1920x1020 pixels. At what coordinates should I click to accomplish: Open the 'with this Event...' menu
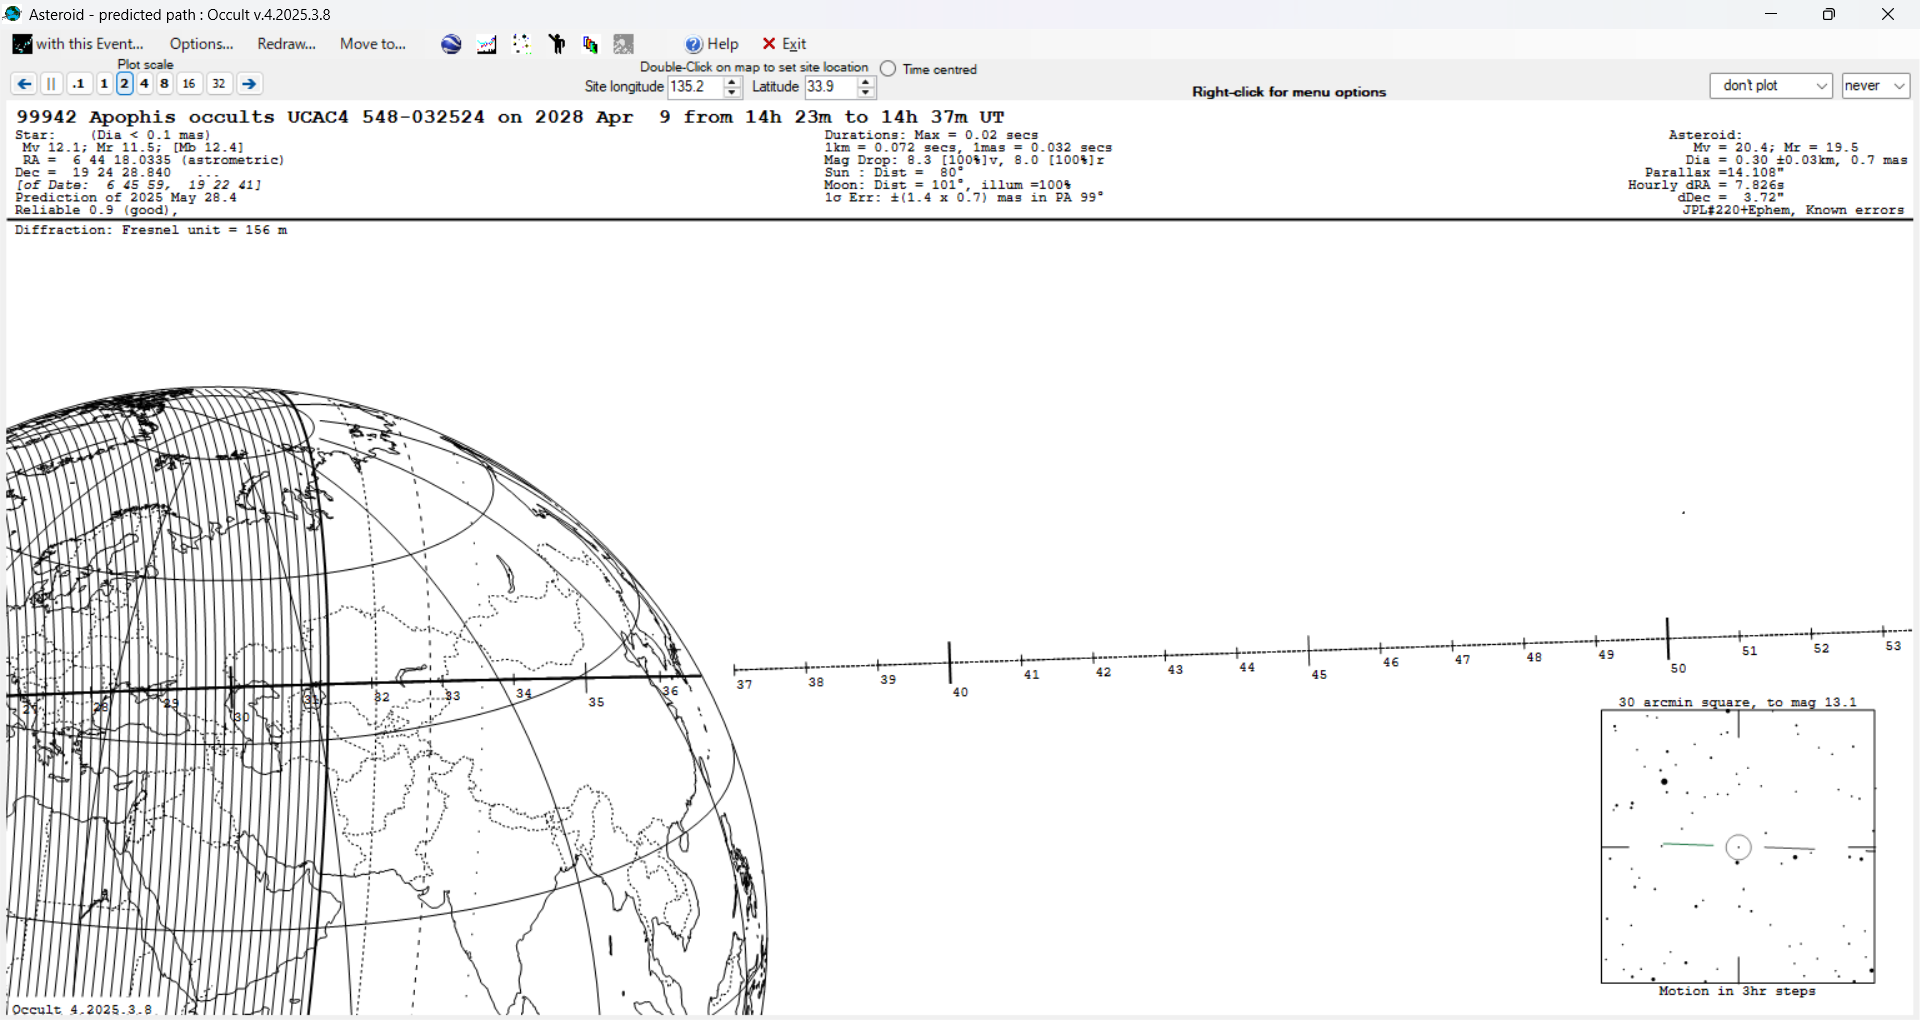point(79,44)
